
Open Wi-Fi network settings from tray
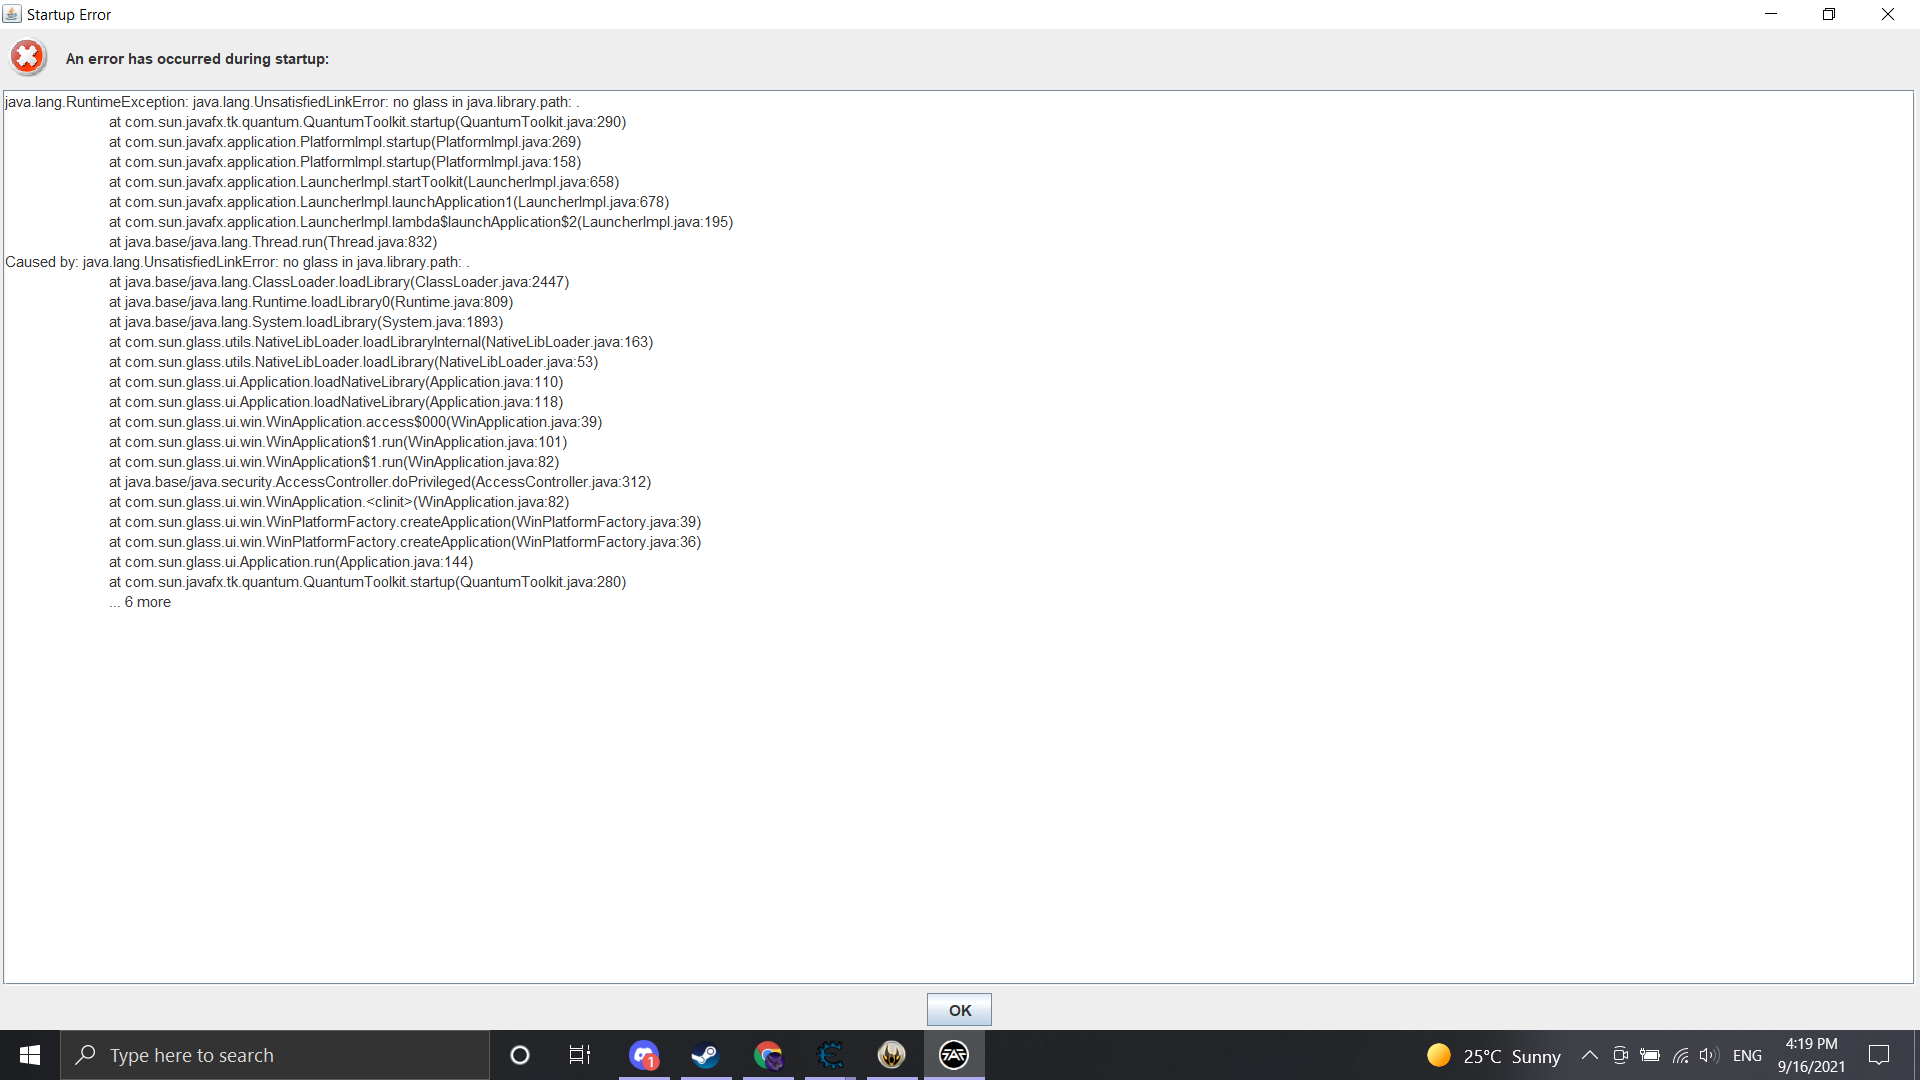[x=1679, y=1055]
